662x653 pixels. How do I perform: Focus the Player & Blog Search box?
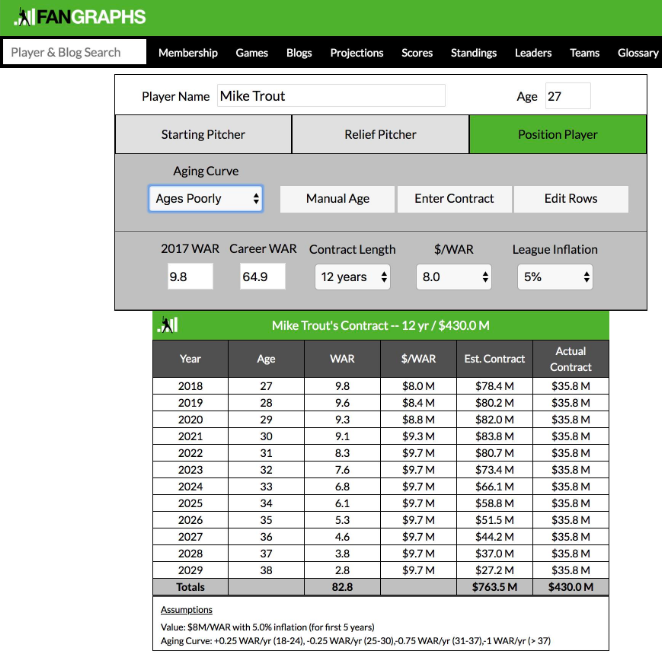74,52
